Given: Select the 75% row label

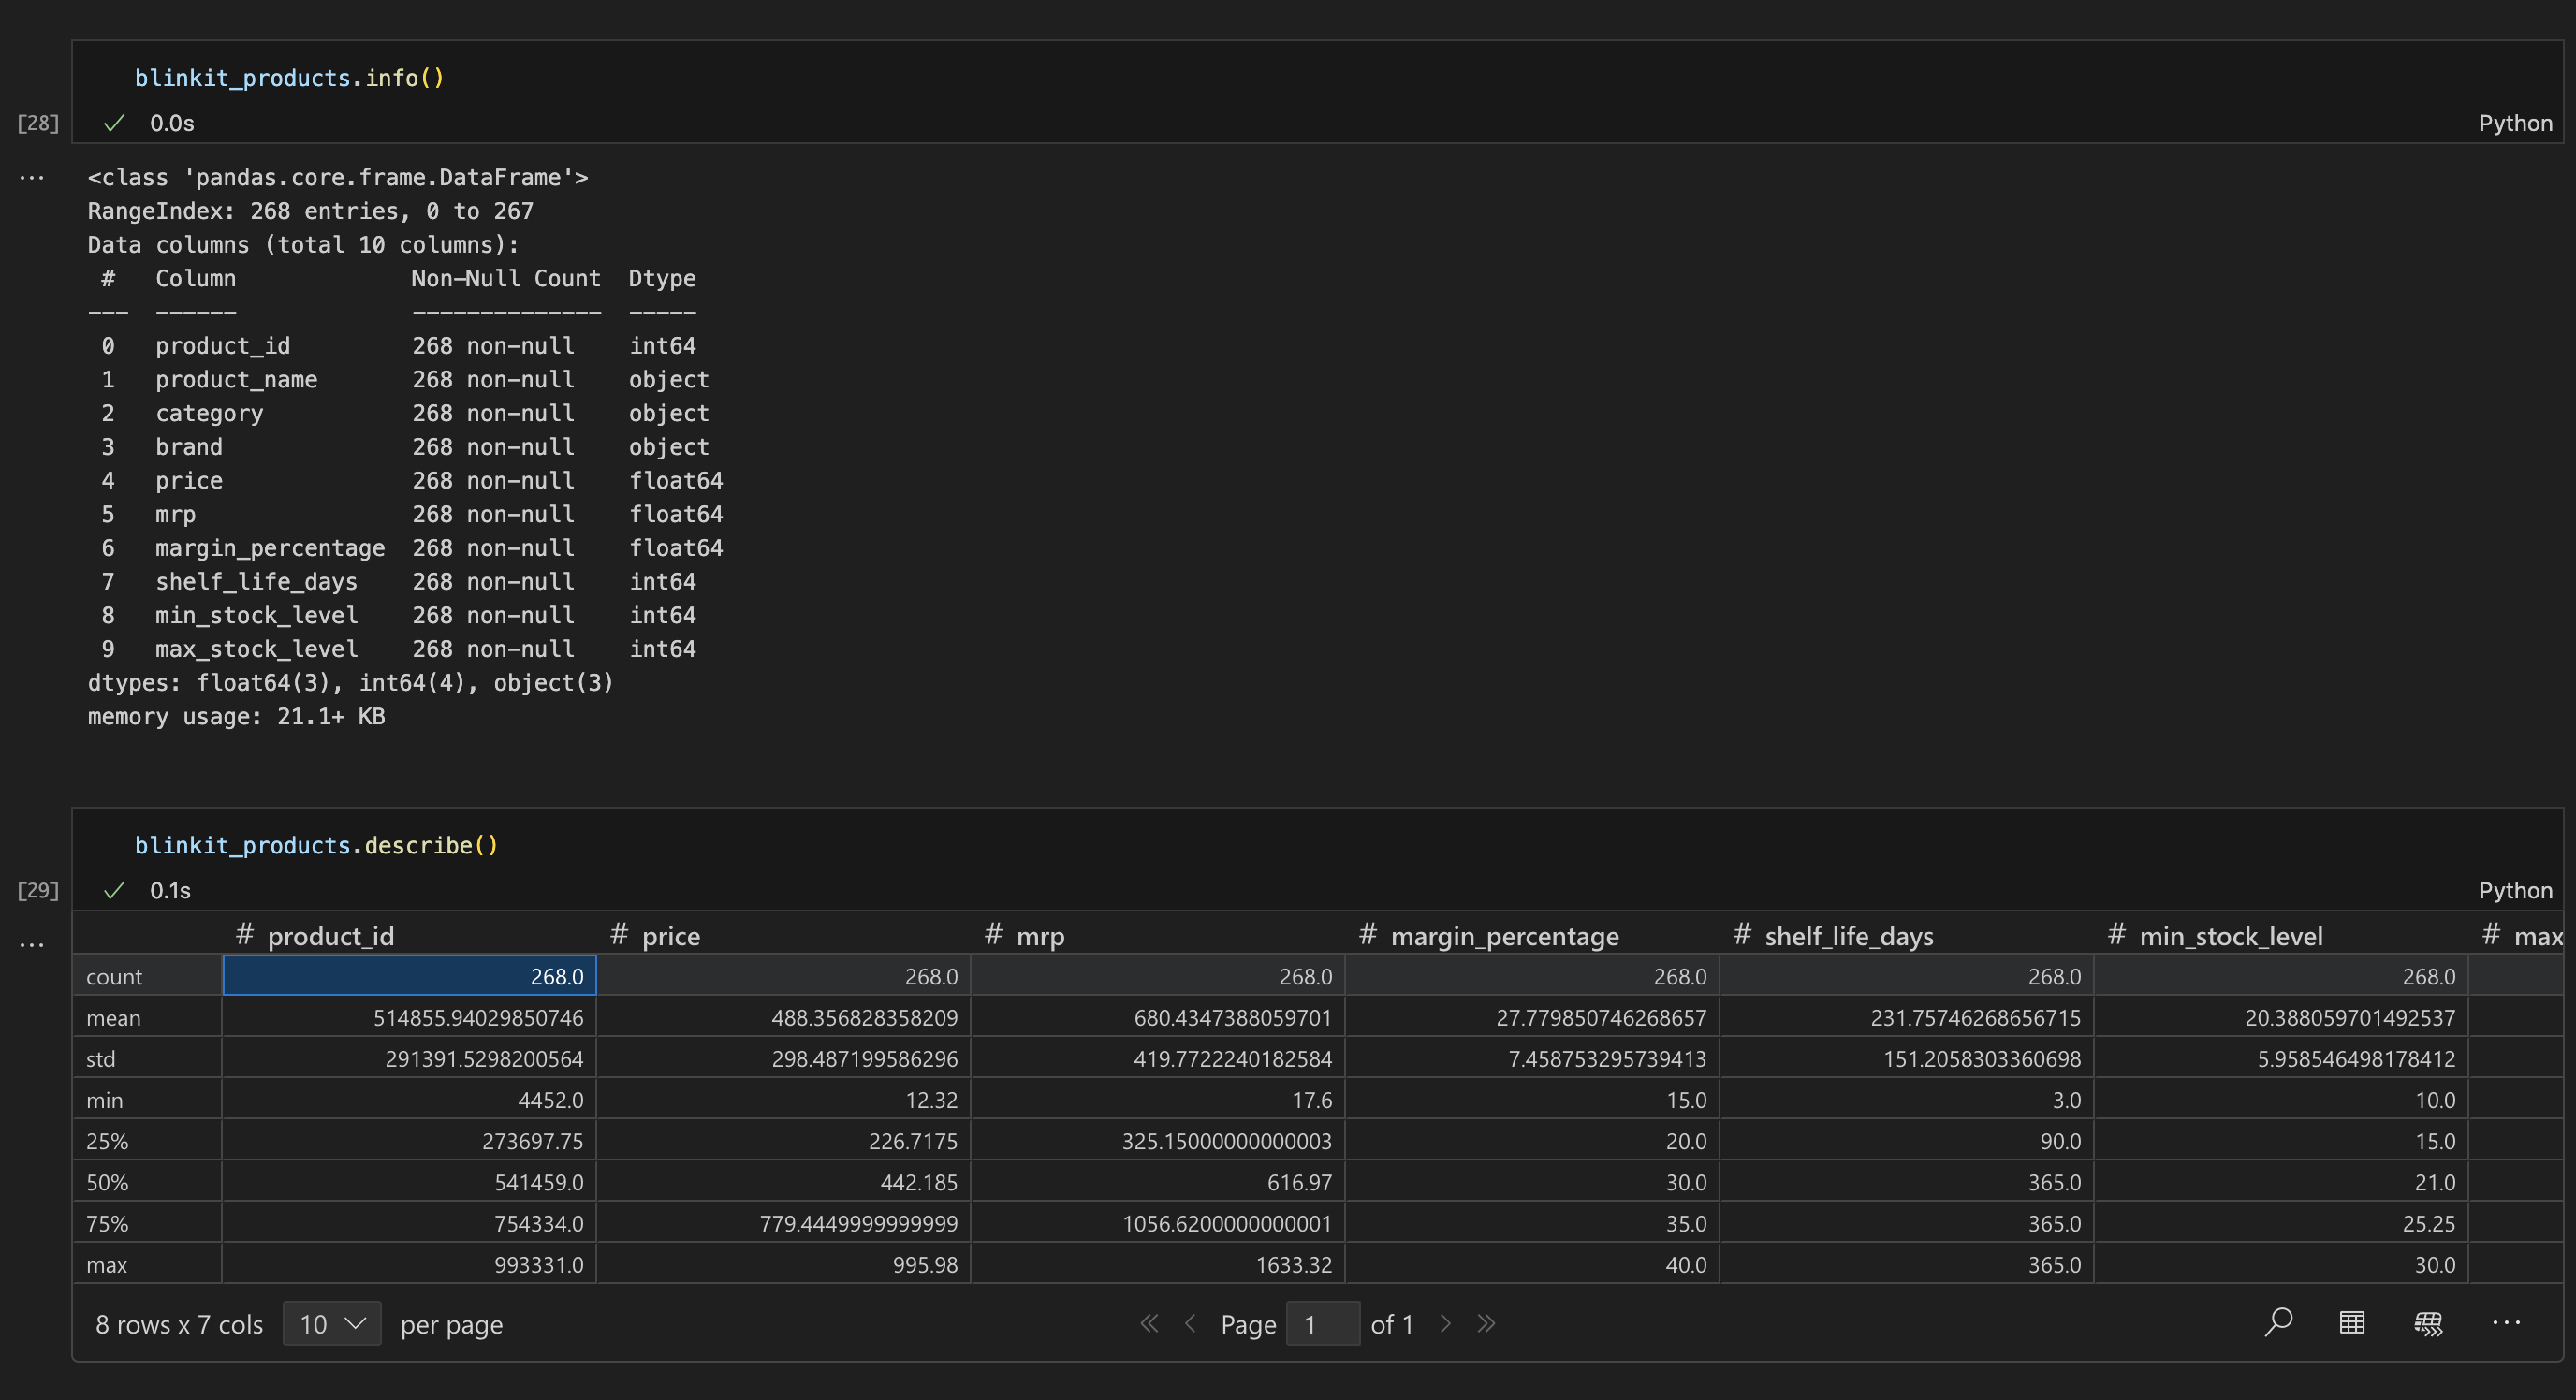Looking at the screenshot, I should coord(148,1223).
